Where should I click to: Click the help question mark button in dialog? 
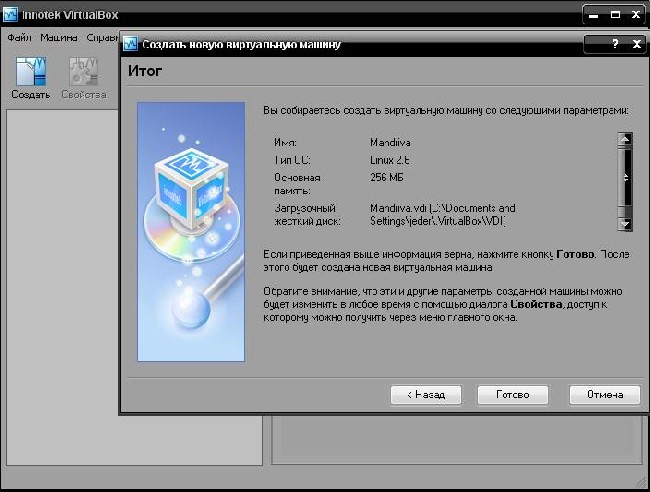pyautogui.click(x=615, y=44)
